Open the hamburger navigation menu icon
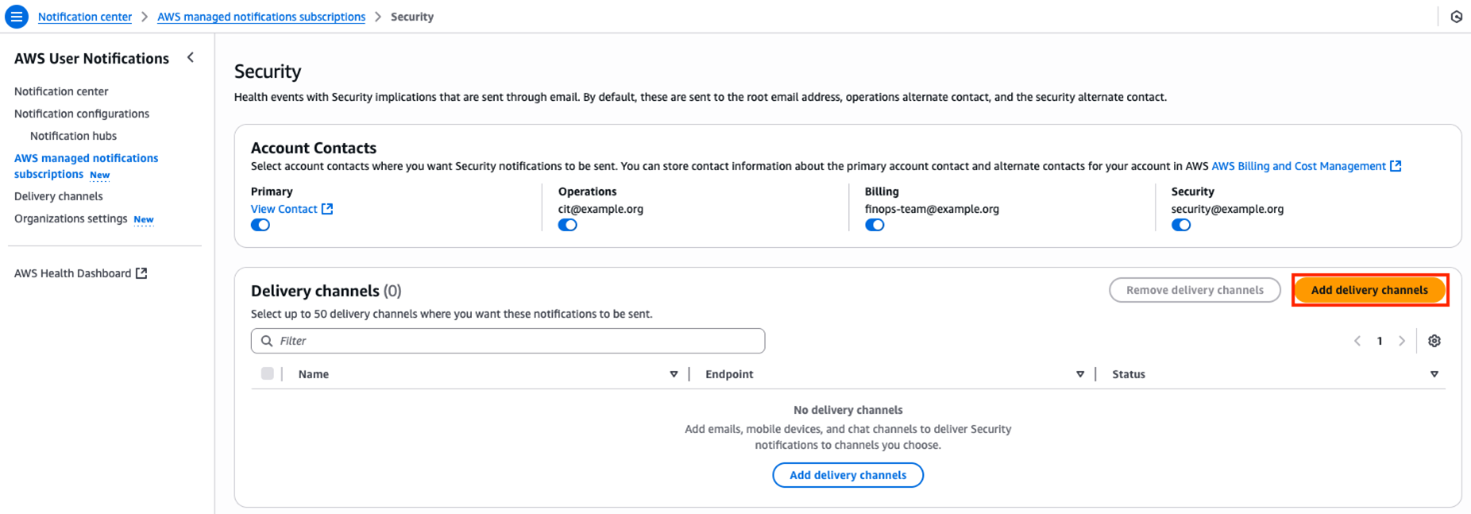Screen dimensions: 1471x514 click(17, 17)
